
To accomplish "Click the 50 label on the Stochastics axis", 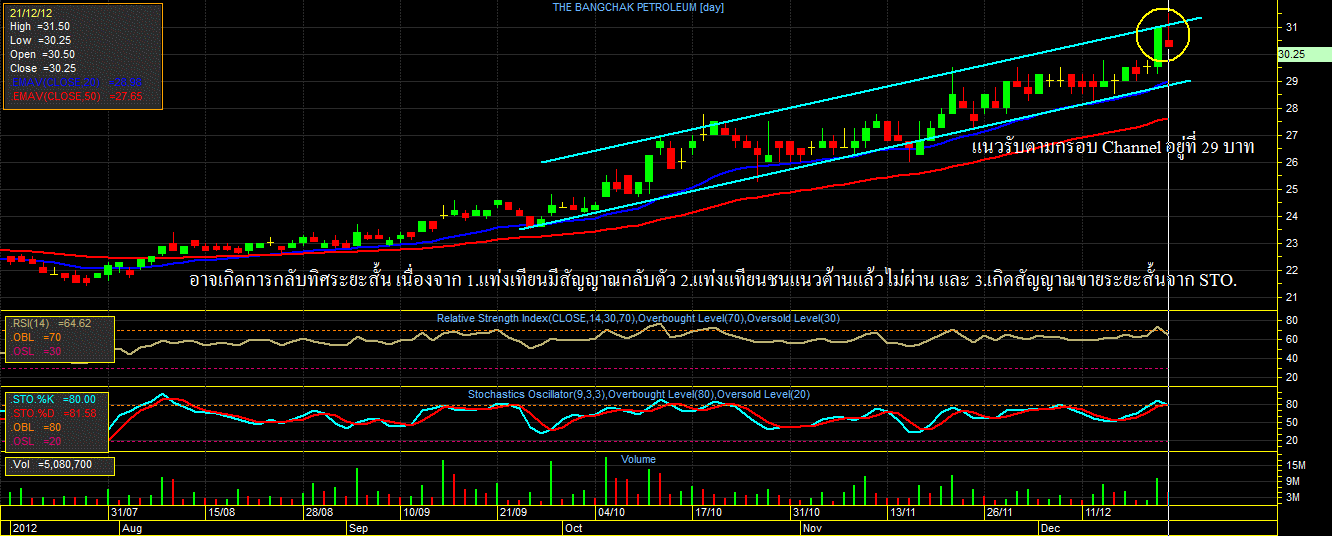I will pos(1292,422).
